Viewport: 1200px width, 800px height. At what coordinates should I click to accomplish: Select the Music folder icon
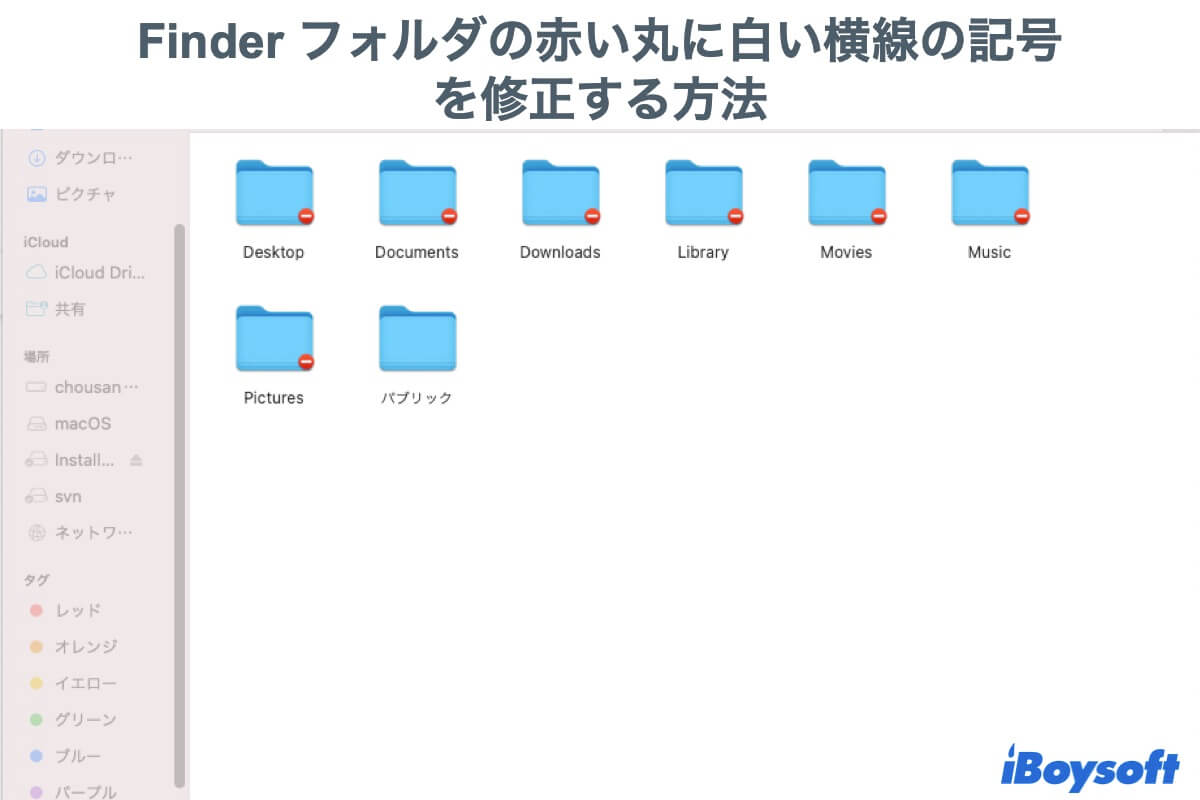click(990, 193)
